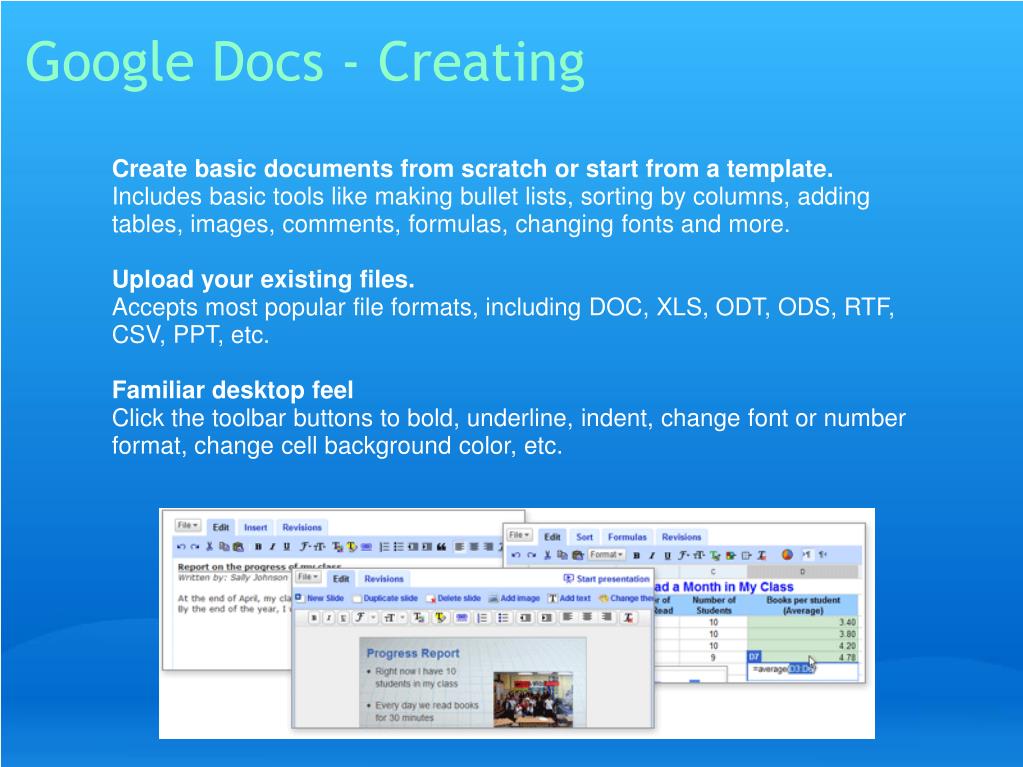Click the text color icon in the document toolbar

(x=337, y=547)
